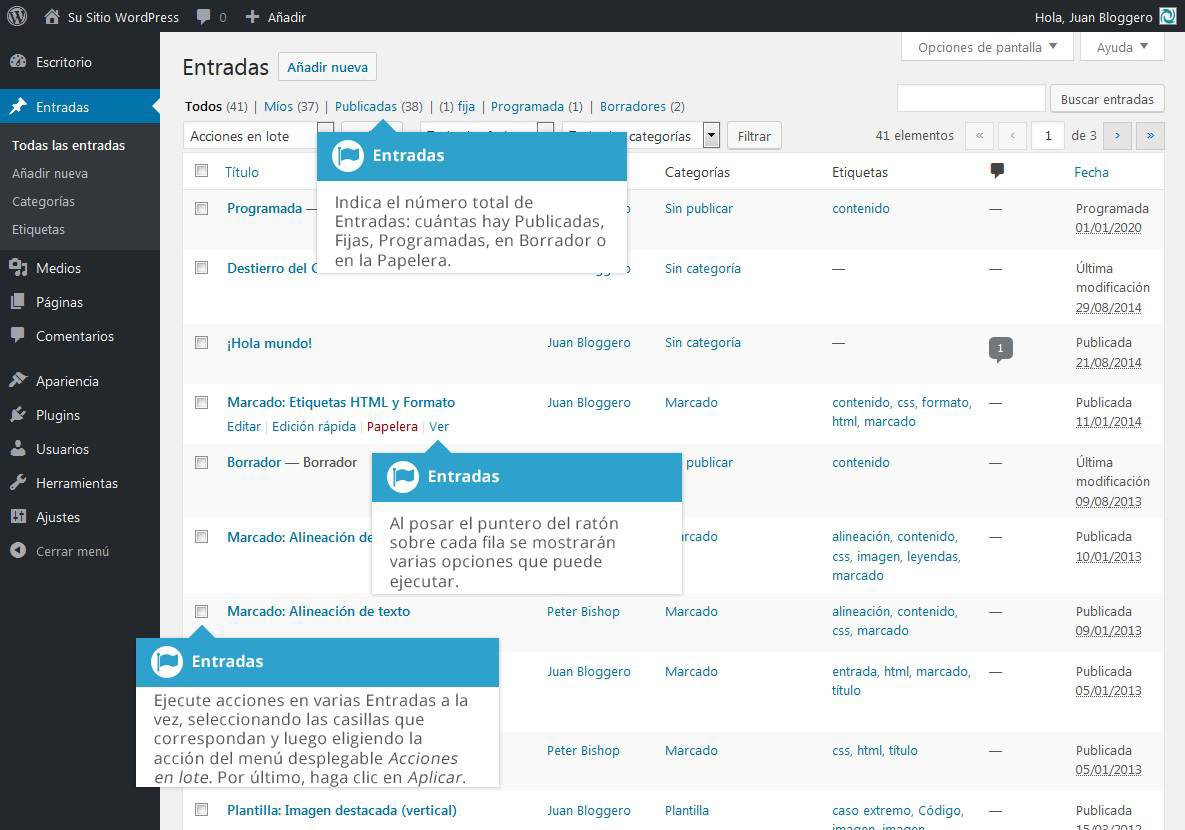
Task: Open the Categorías sidebar submenu item
Action: pyautogui.click(x=43, y=201)
